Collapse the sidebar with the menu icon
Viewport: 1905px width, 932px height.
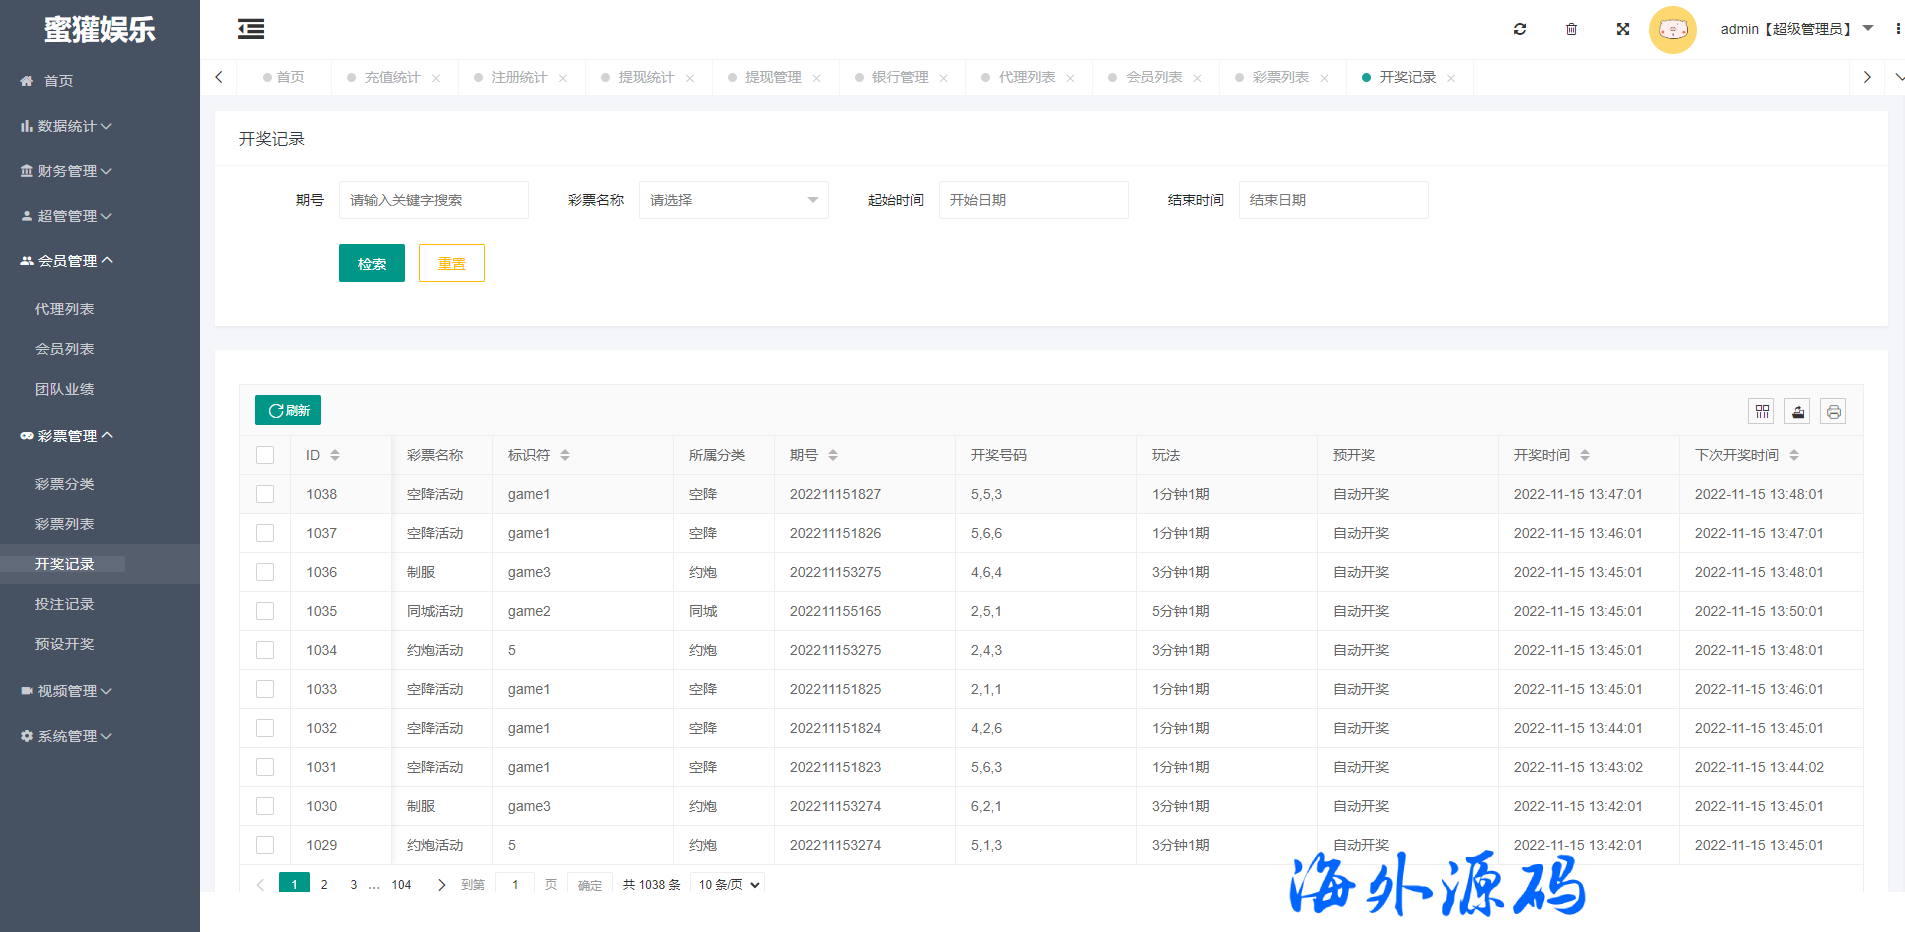[251, 29]
